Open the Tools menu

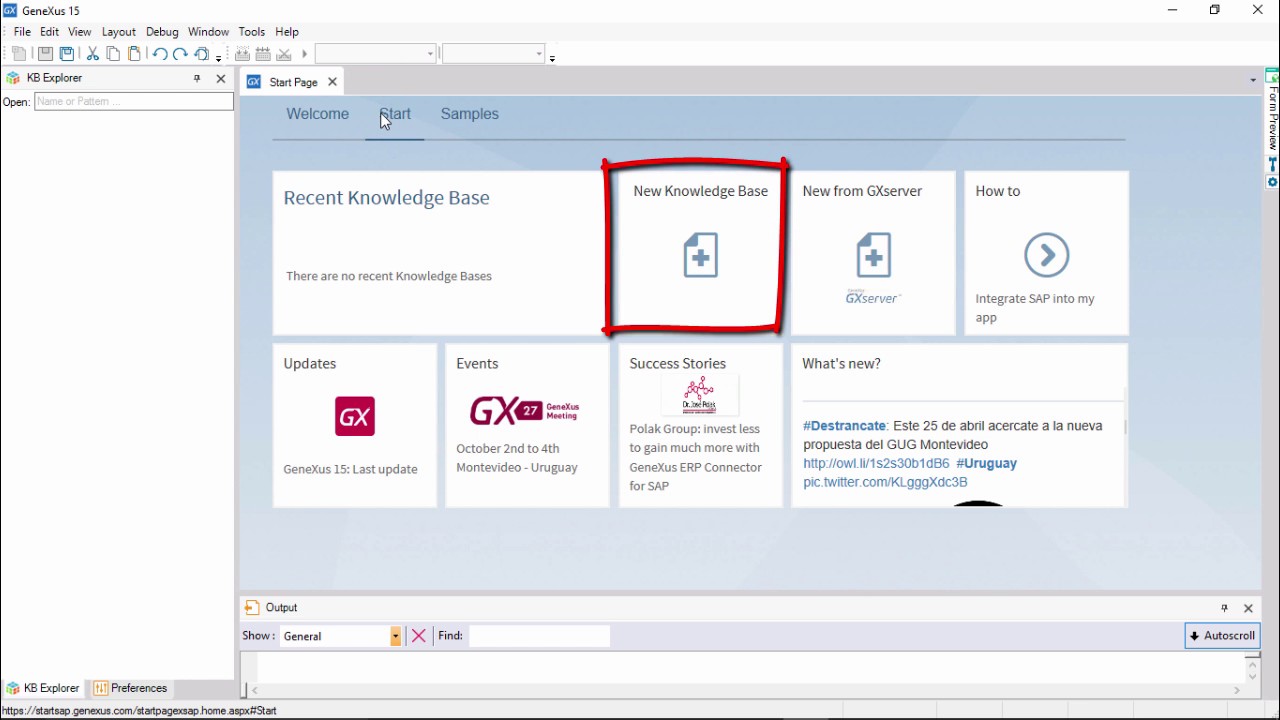pos(252,32)
